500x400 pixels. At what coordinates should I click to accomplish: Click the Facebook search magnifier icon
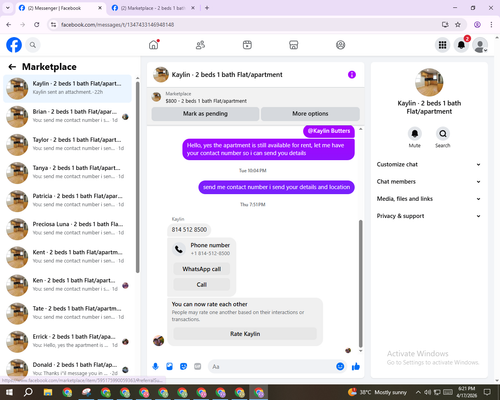(33, 45)
